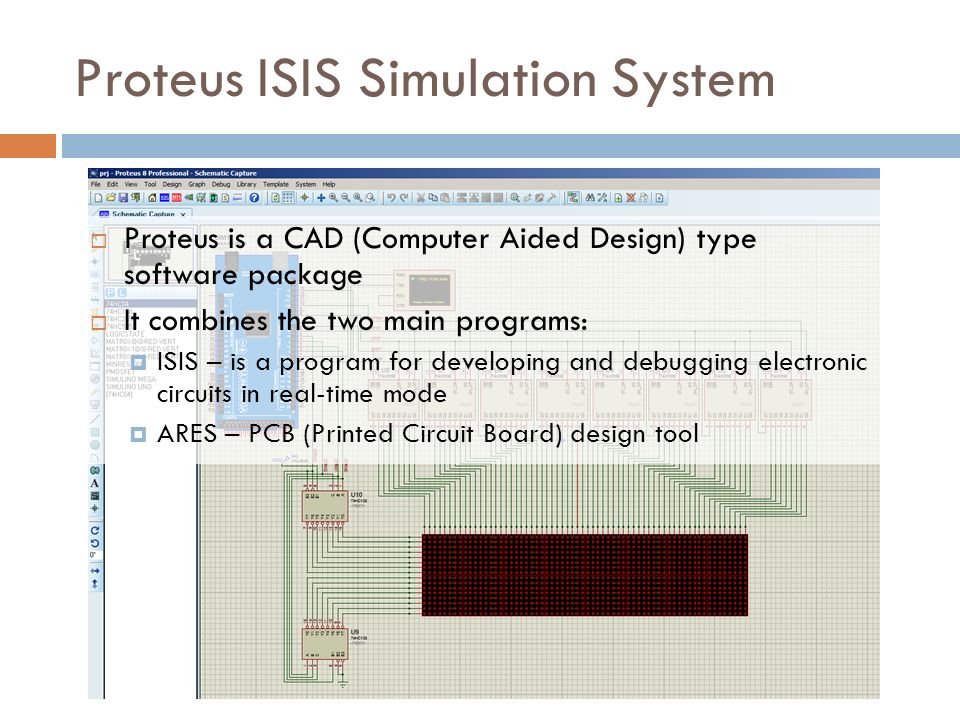The image size is (960, 720).
Task: Click the blue Pan (center at cursor) icon
Action: point(321,198)
